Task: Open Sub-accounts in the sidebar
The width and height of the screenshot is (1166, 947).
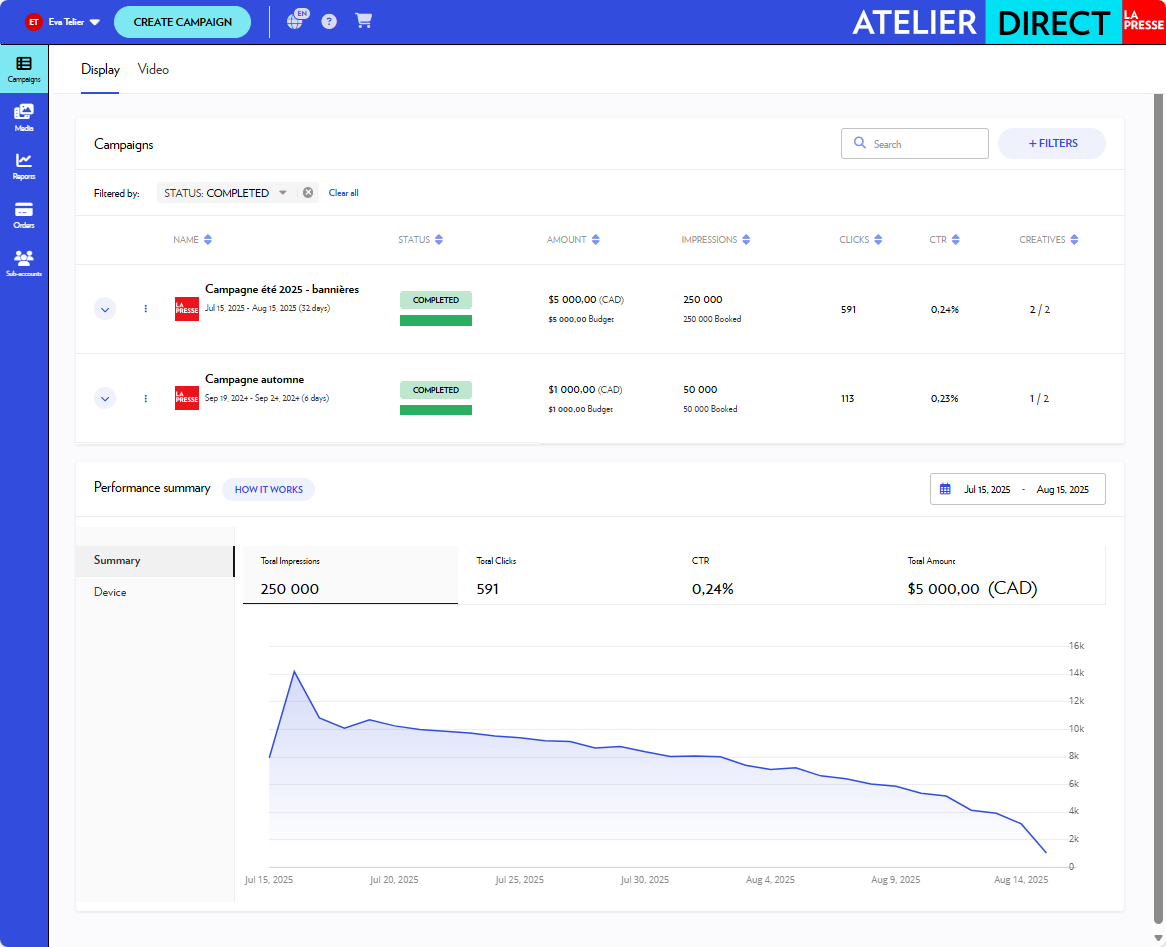Action: tap(24, 262)
